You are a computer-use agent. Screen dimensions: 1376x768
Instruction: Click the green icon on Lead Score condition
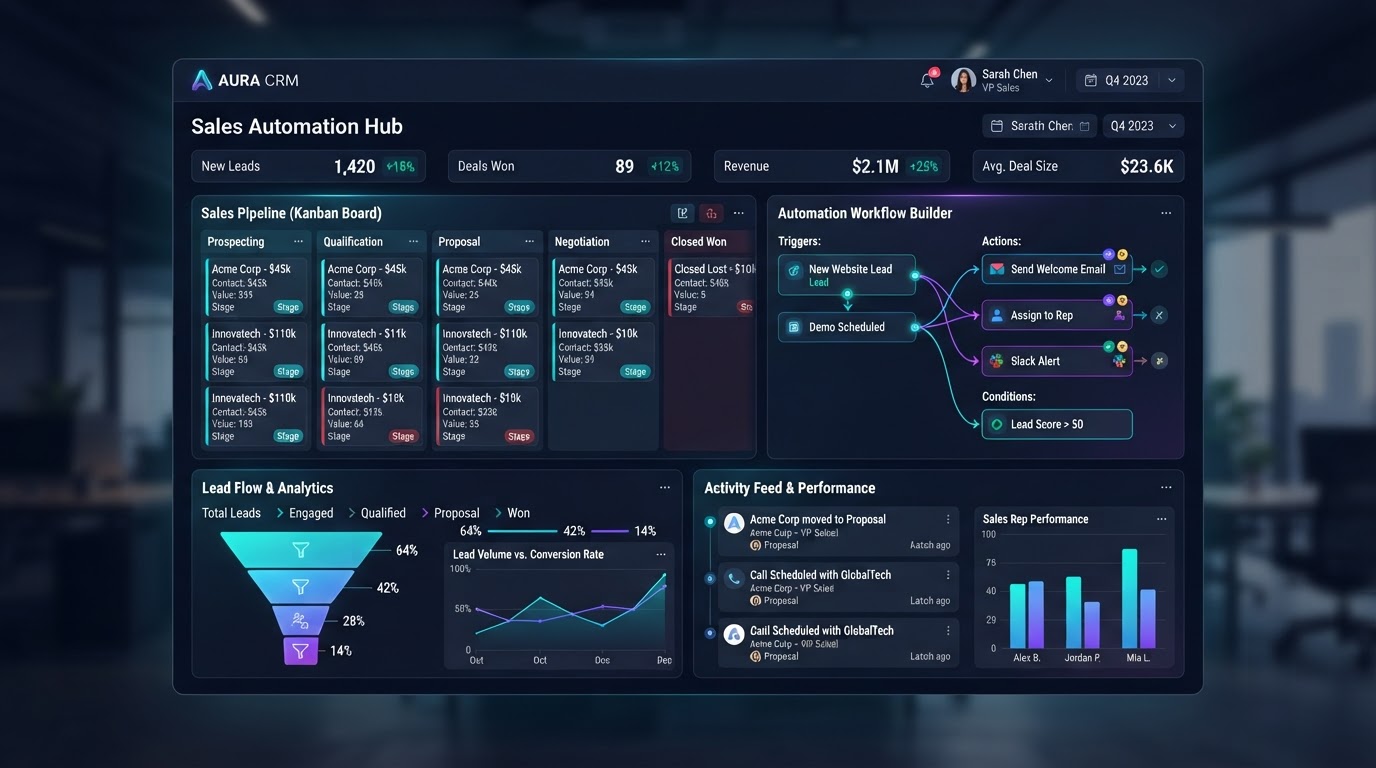tap(996, 424)
